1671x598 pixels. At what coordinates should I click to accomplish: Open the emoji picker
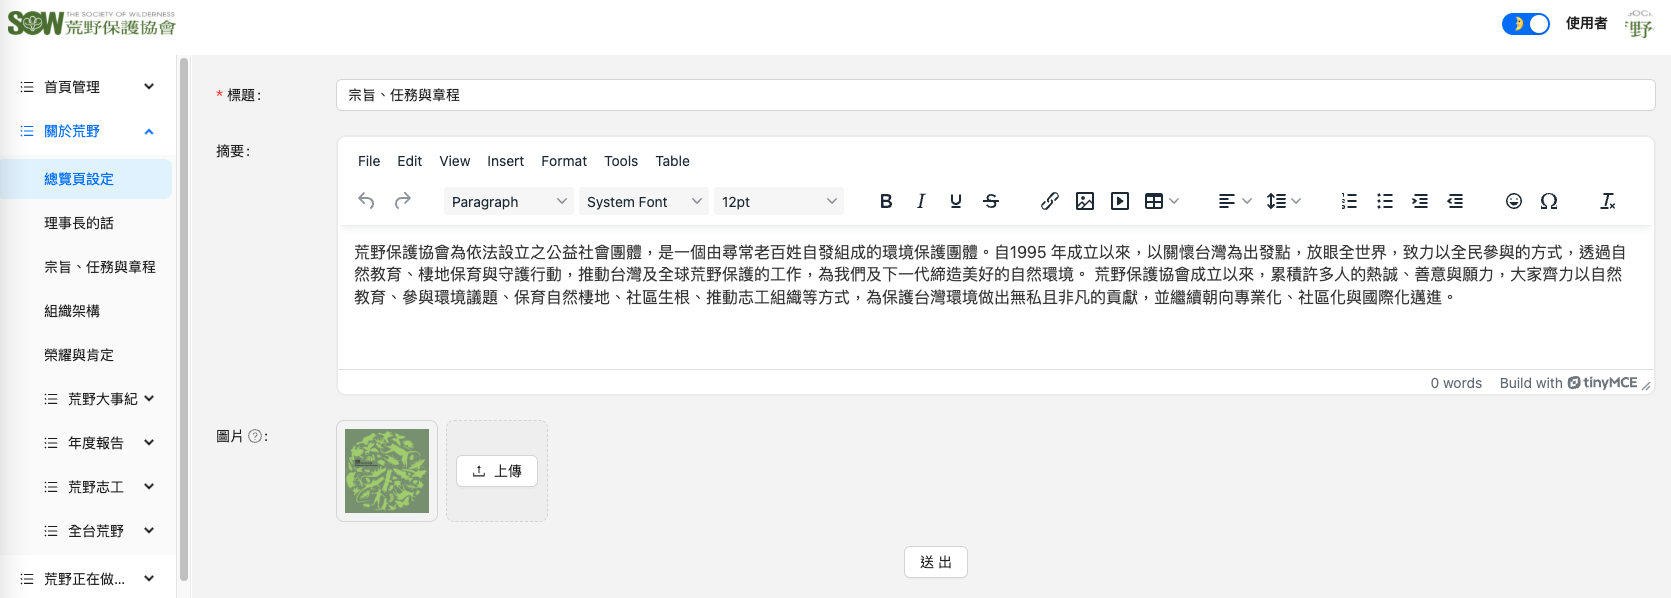[x=1513, y=201]
